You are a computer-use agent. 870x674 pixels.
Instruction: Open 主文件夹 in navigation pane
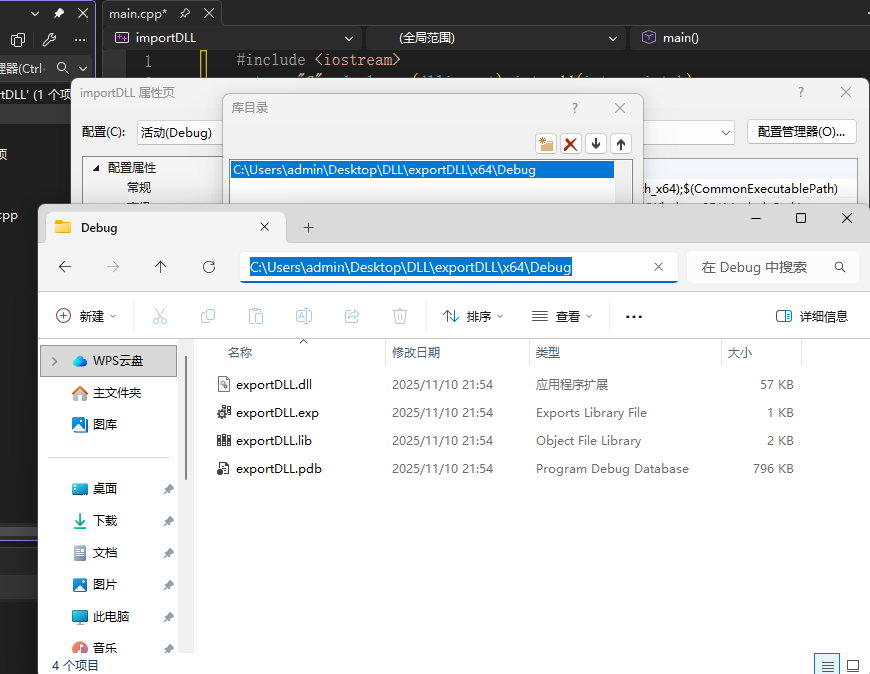[109, 393]
